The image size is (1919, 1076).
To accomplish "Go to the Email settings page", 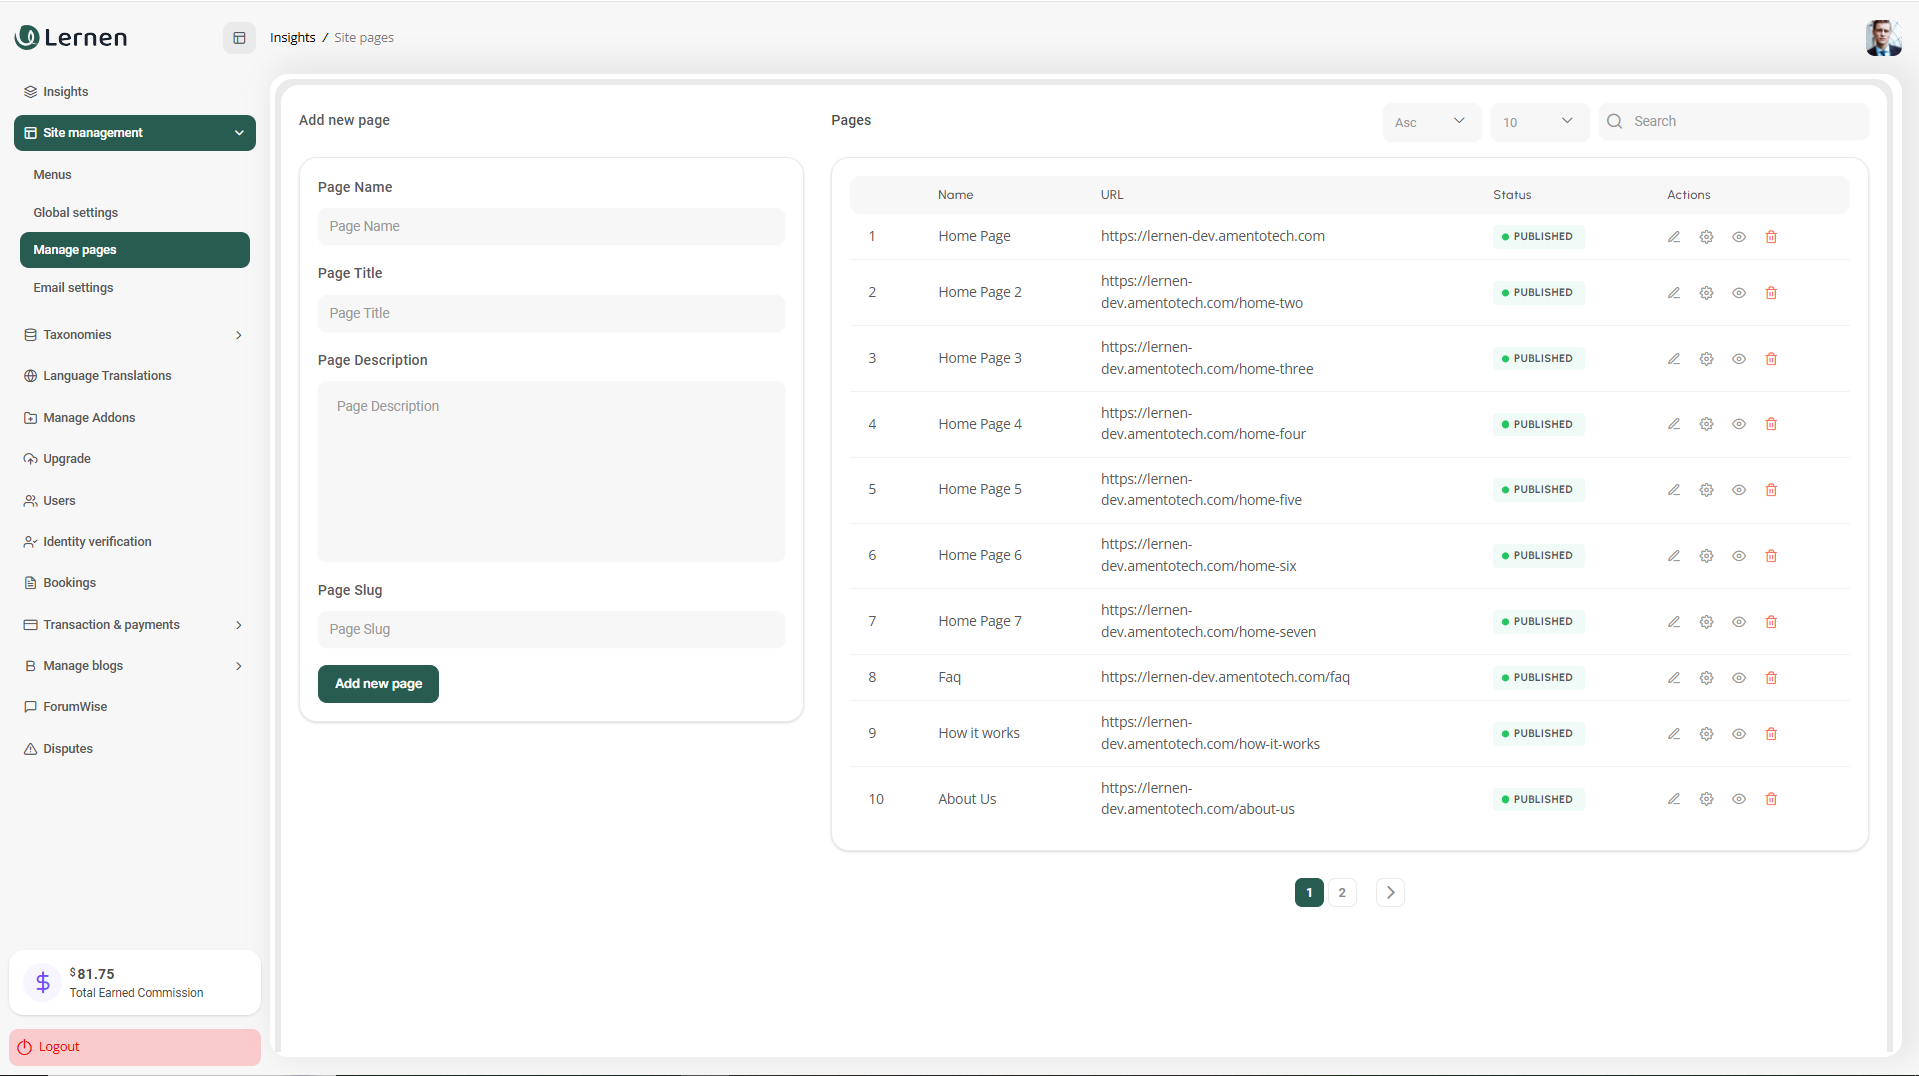I will point(73,287).
